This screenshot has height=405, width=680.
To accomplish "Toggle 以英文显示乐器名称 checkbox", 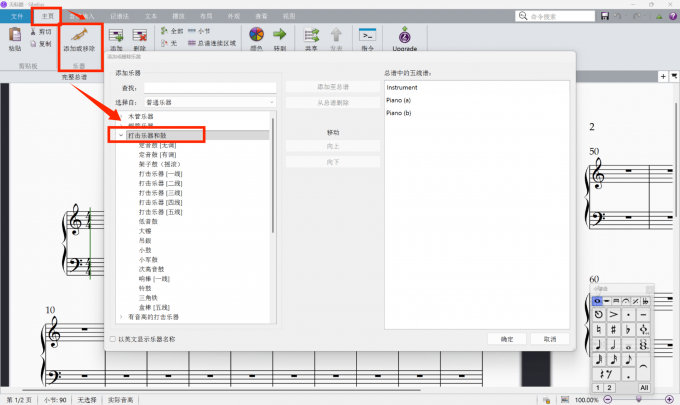I will point(113,339).
